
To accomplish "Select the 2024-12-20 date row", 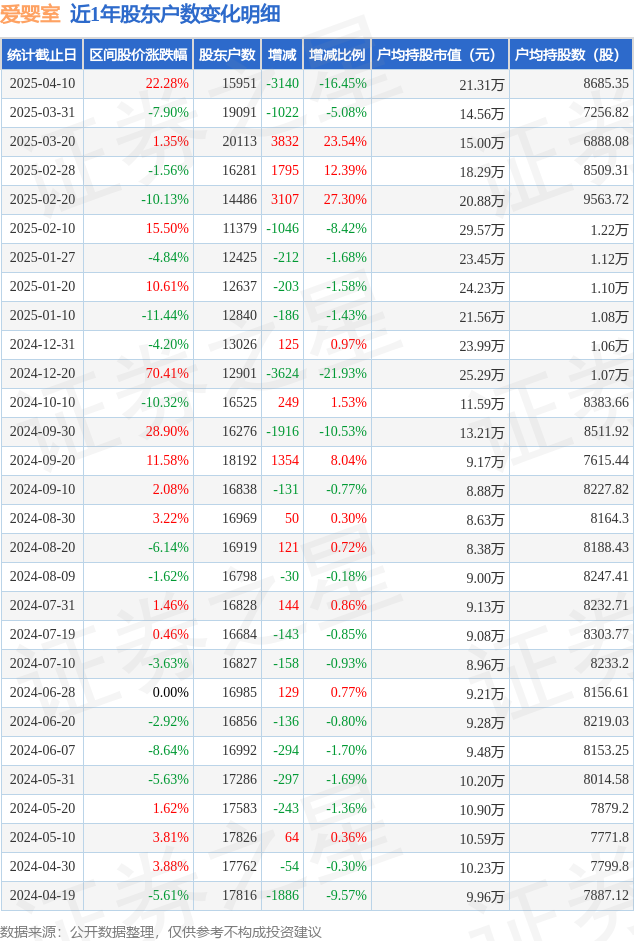I will 317,373.
